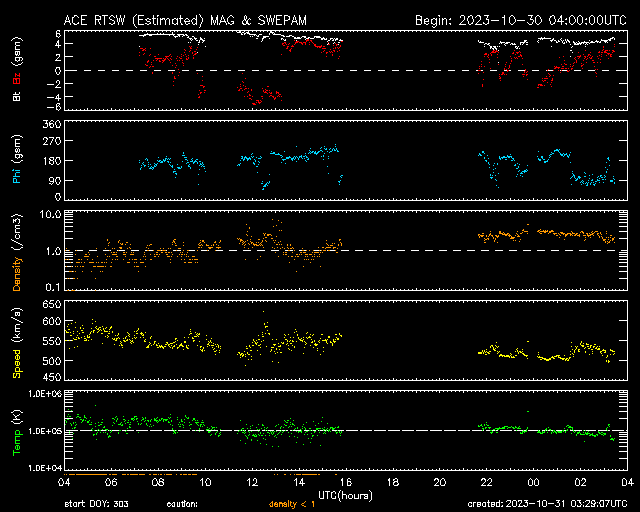Click the '-4' tick on Bz axis
Screen dimensions: 640x512
pyautogui.click(x=54, y=97)
